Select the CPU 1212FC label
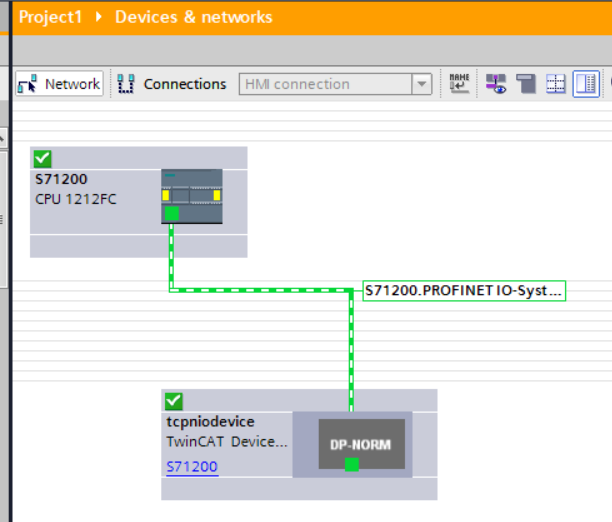The image size is (612, 522). 76,199
